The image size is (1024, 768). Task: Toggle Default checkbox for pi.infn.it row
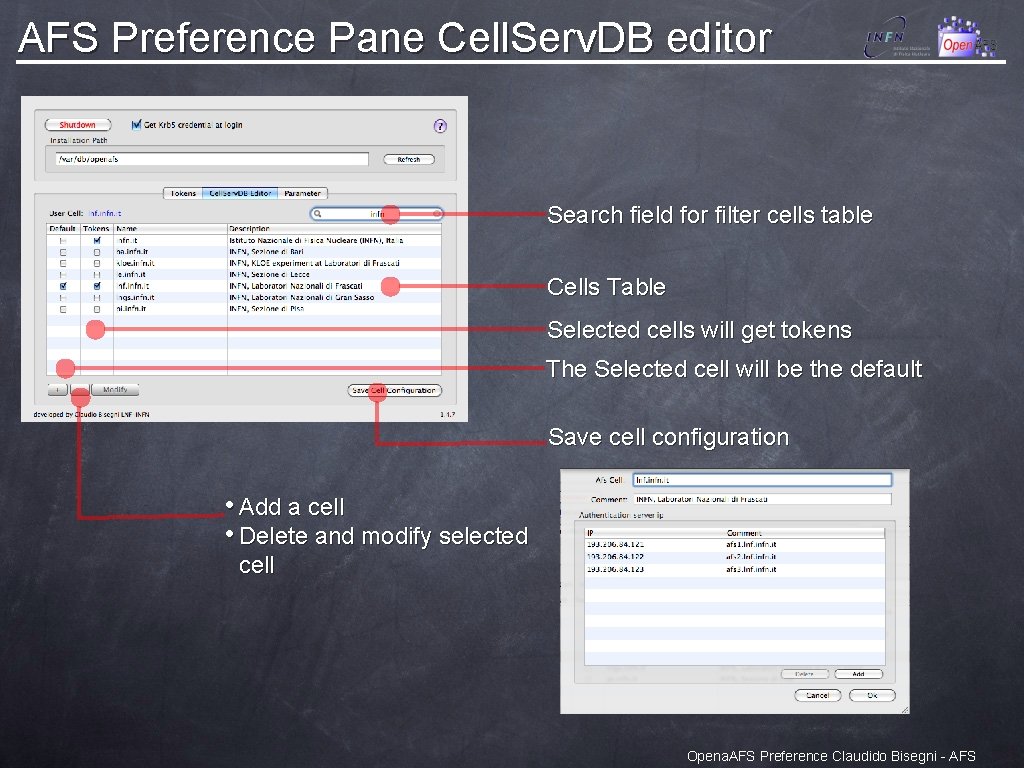point(63,309)
